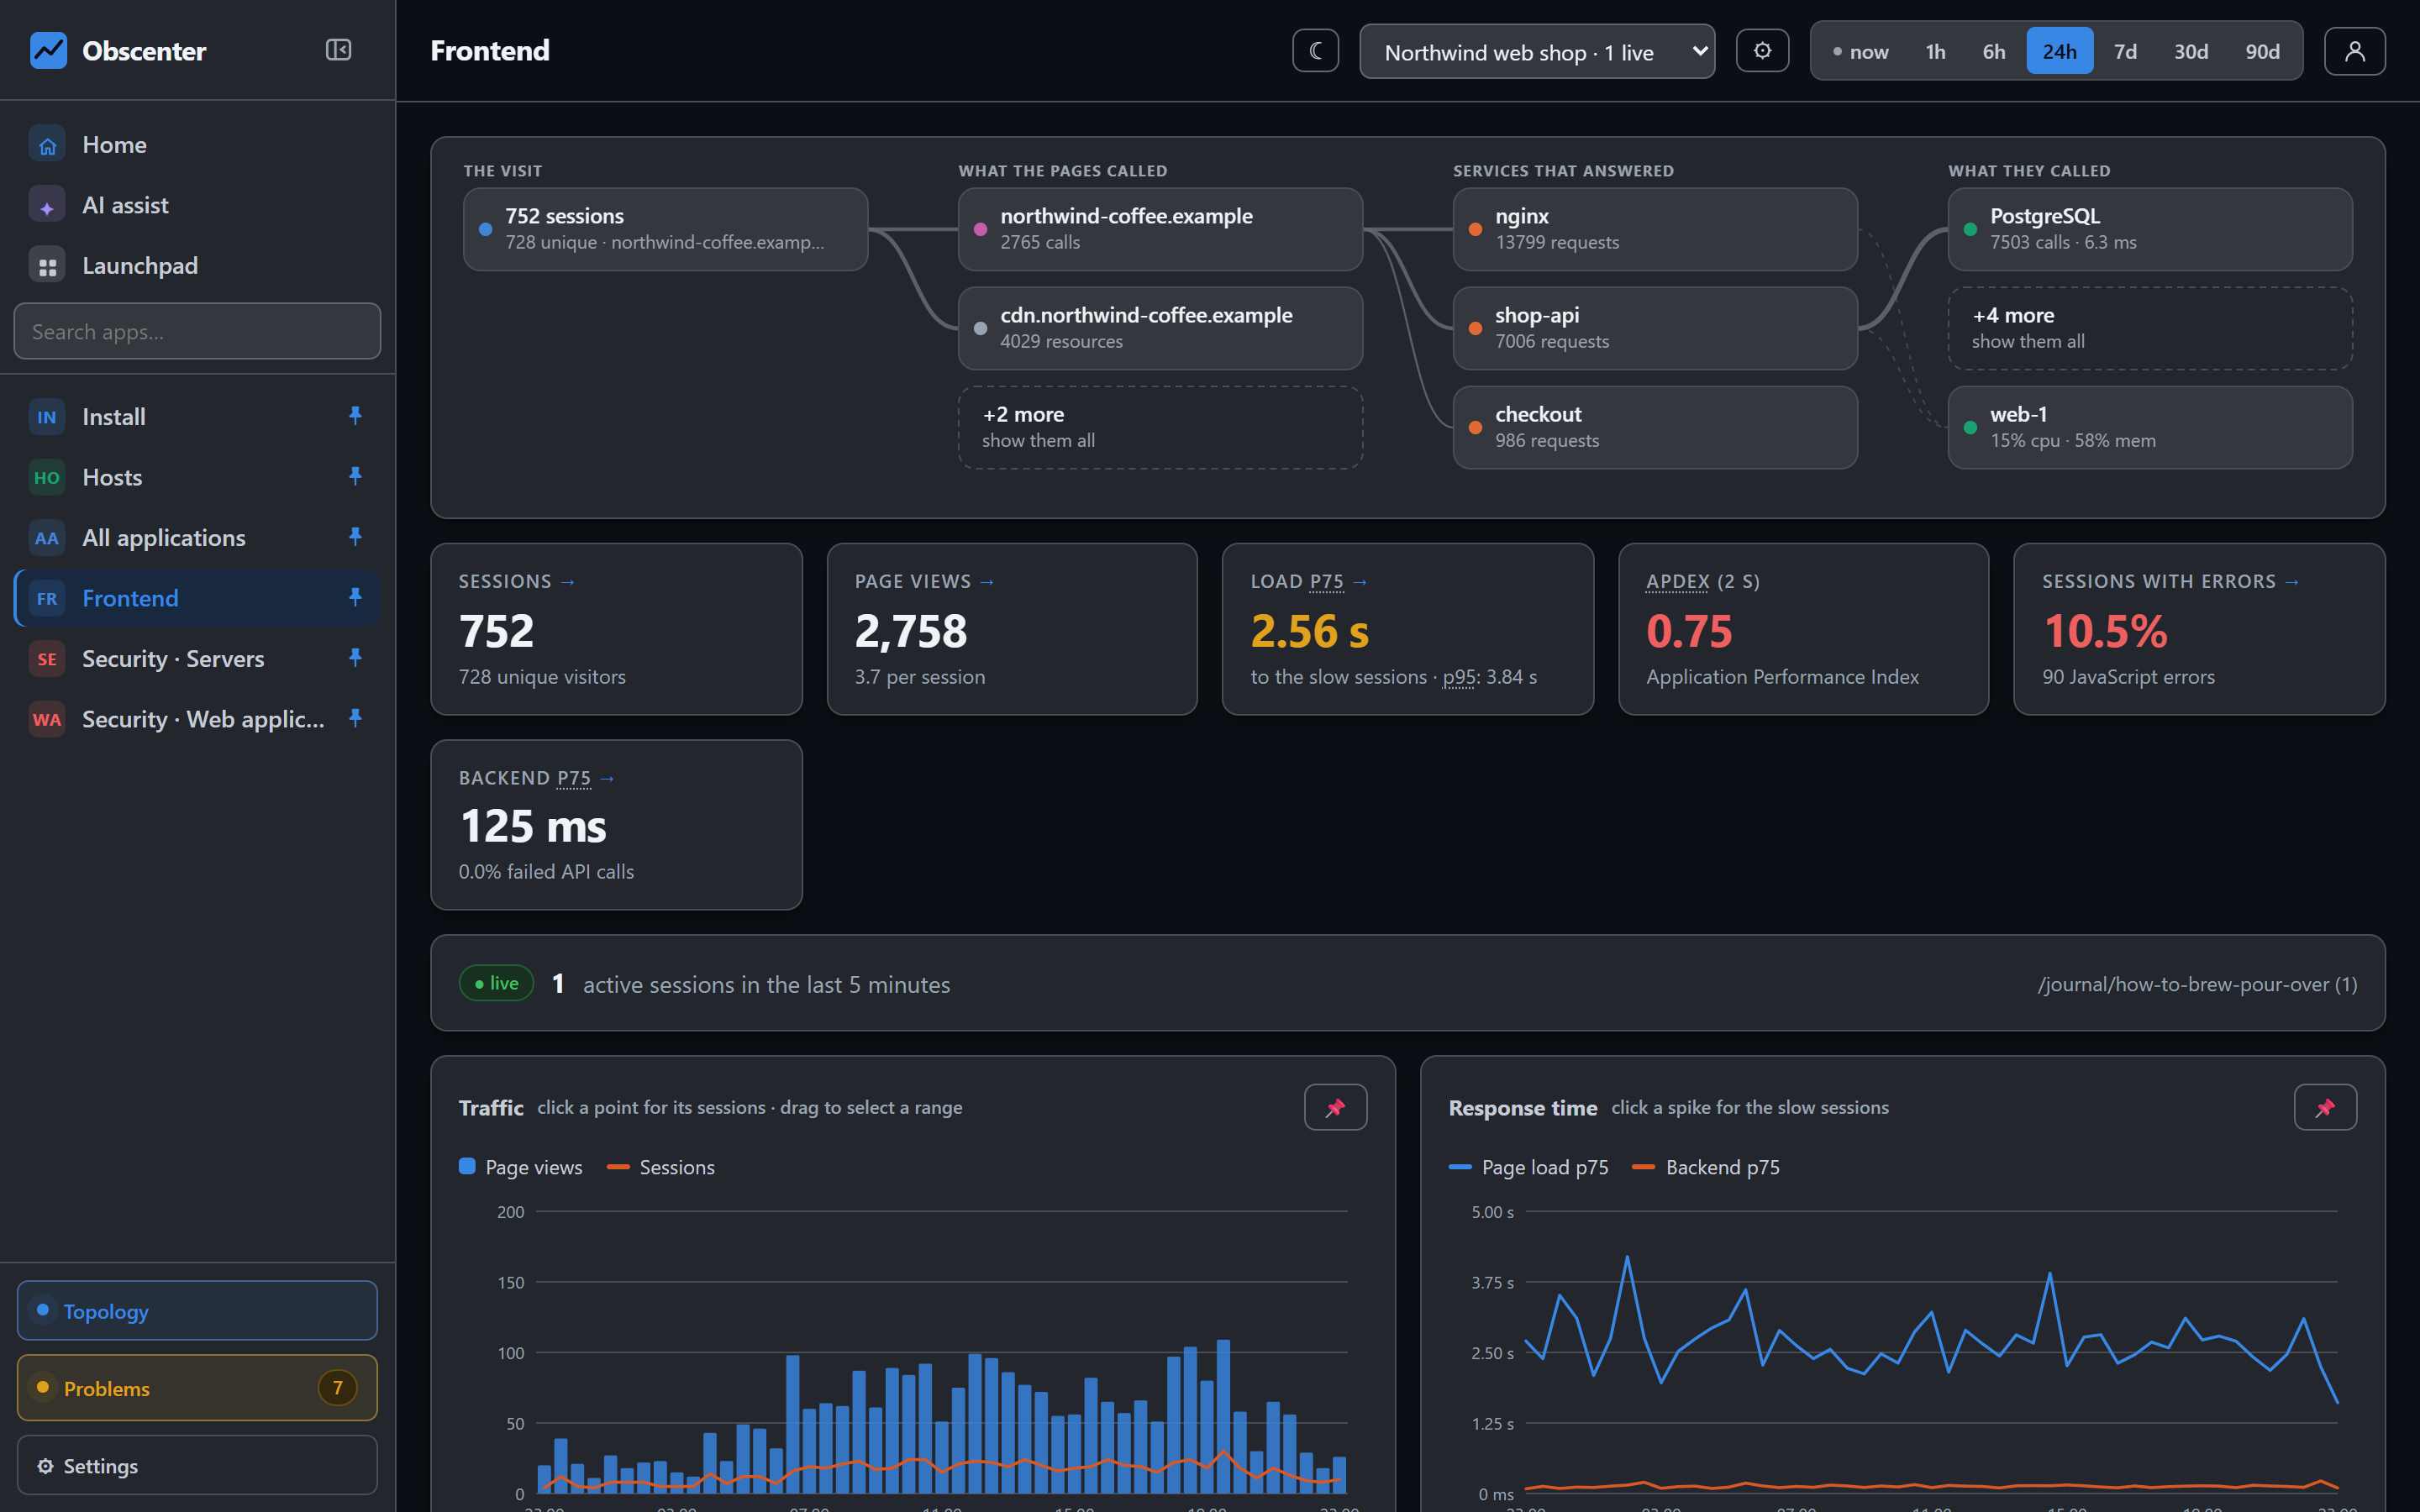Screen dimensions: 2420x1512
Task: Unpin Security · Web applic... pin icon
Action: coord(355,719)
